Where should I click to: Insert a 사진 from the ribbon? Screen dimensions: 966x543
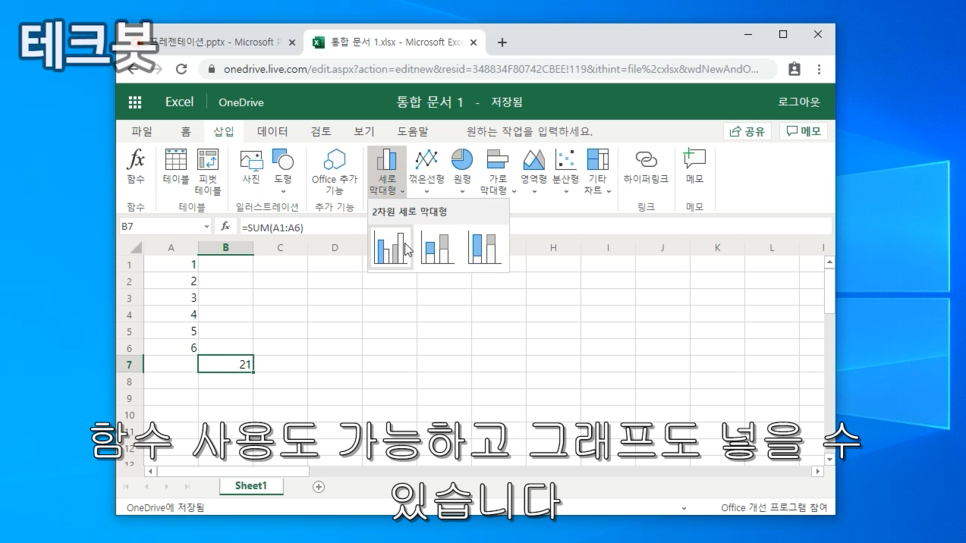251,166
